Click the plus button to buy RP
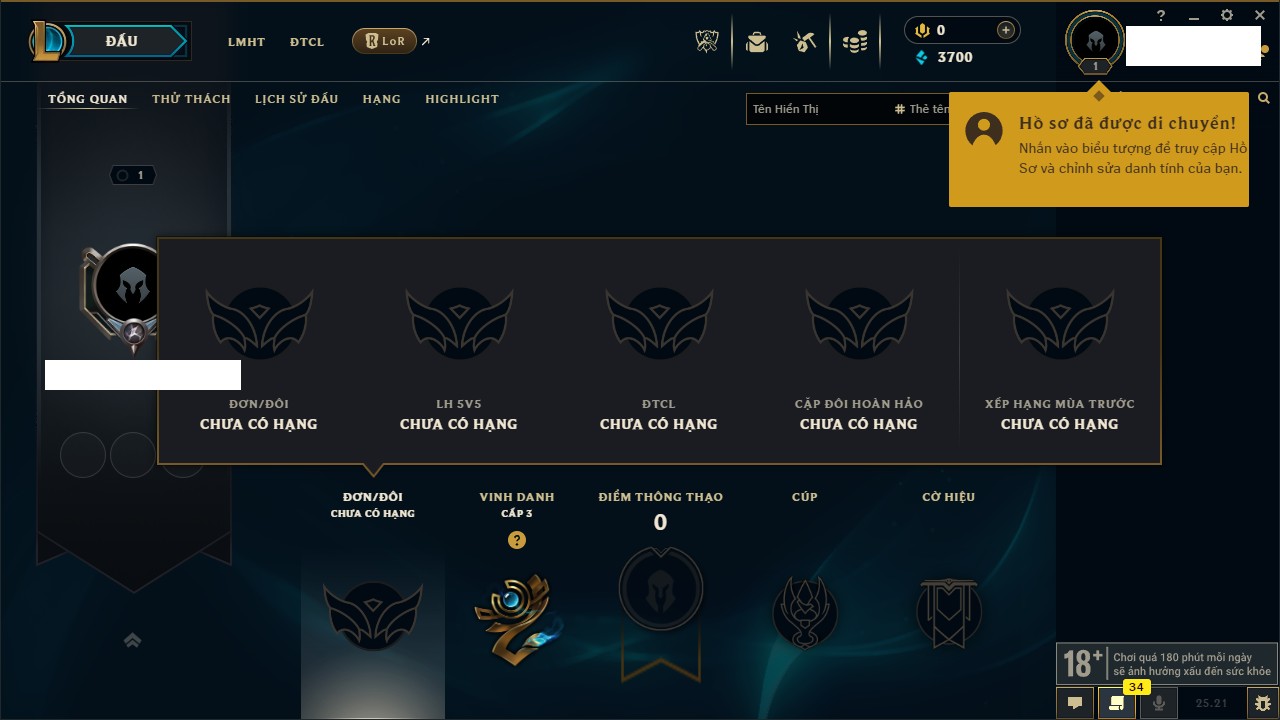The width and height of the screenshot is (1280, 720). click(x=1006, y=30)
